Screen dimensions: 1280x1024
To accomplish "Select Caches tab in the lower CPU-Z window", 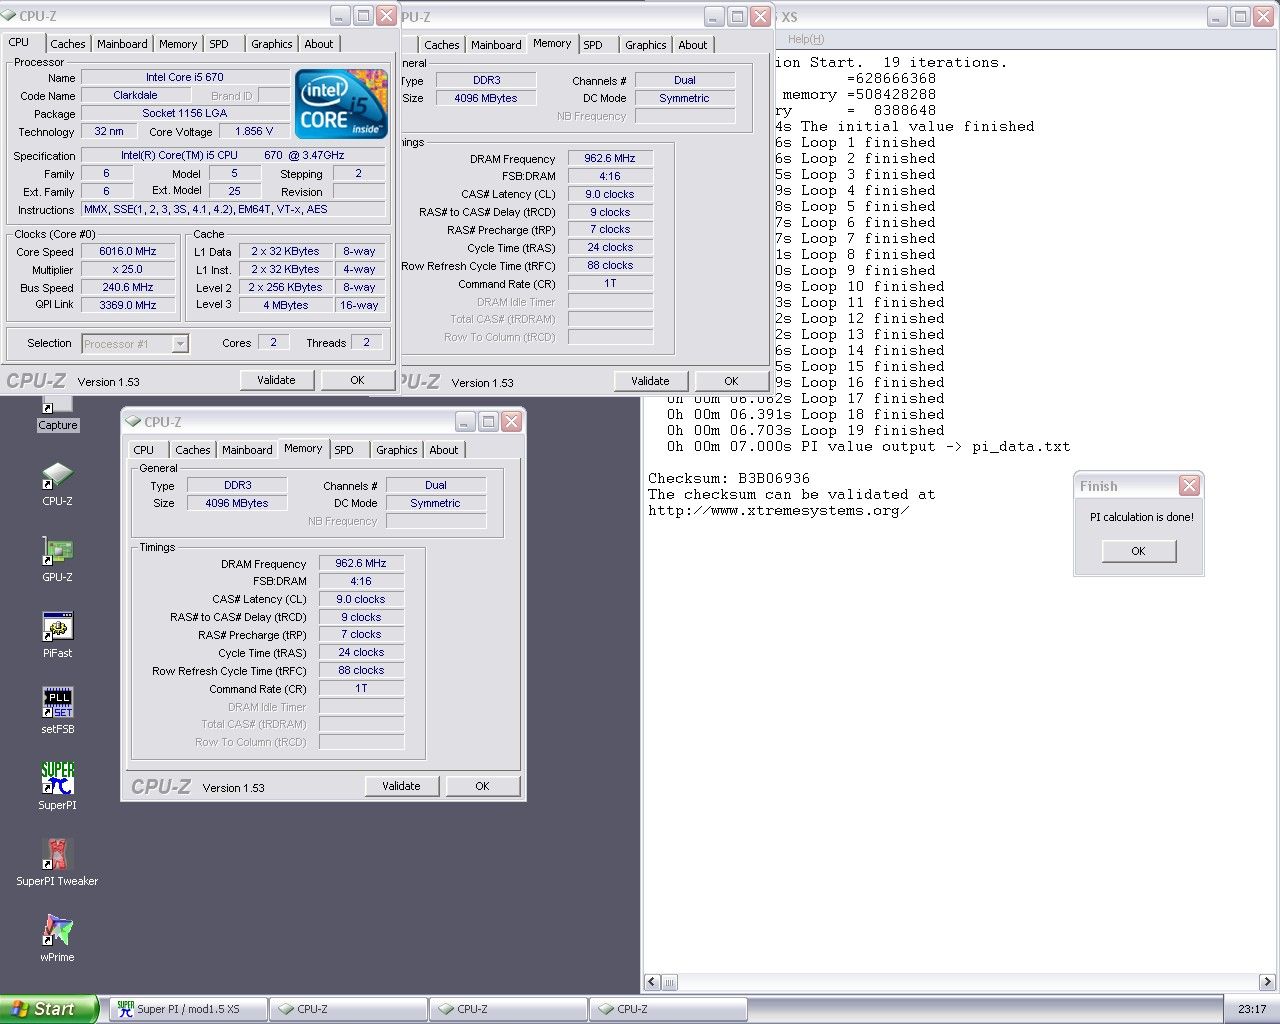I will click(193, 450).
